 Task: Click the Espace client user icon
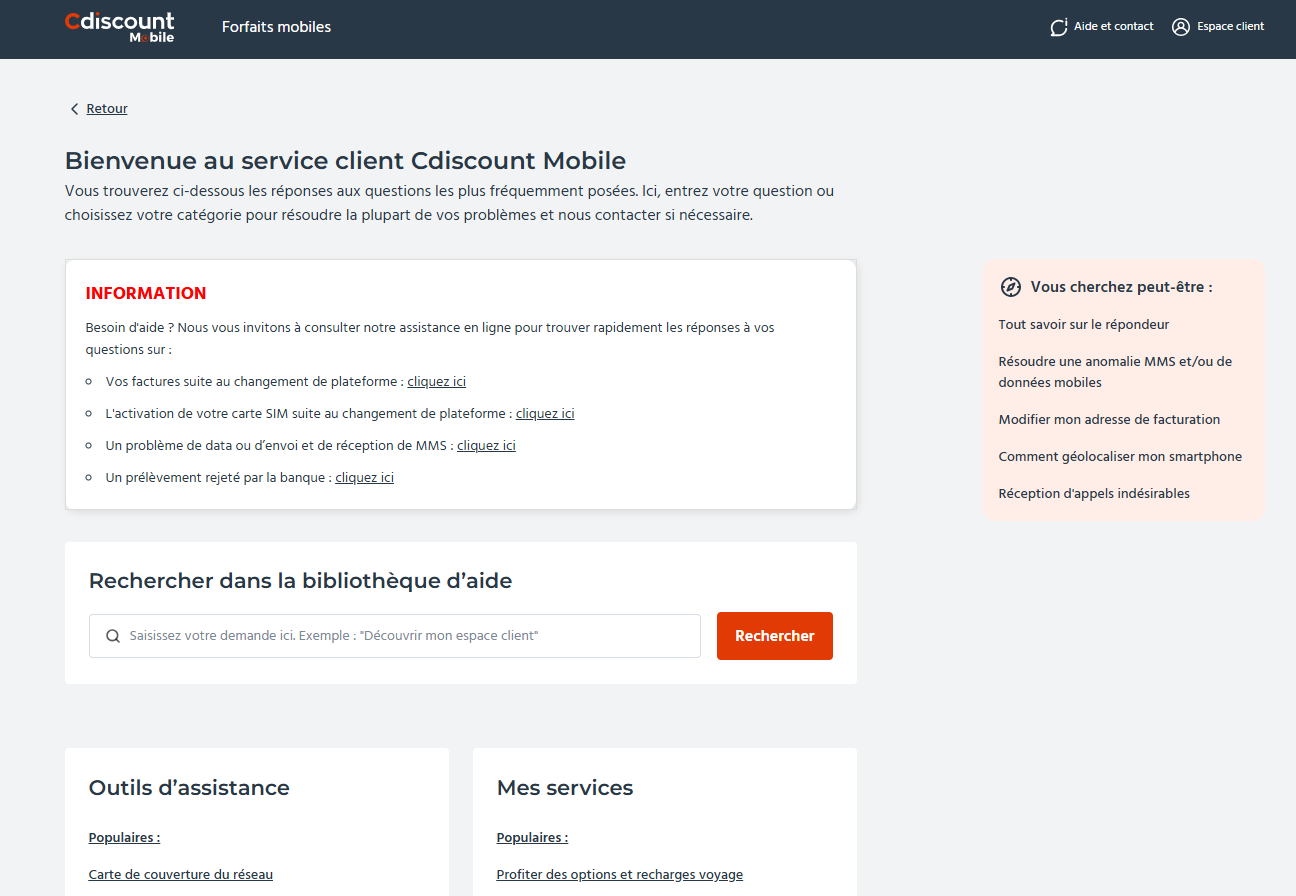coord(1181,27)
